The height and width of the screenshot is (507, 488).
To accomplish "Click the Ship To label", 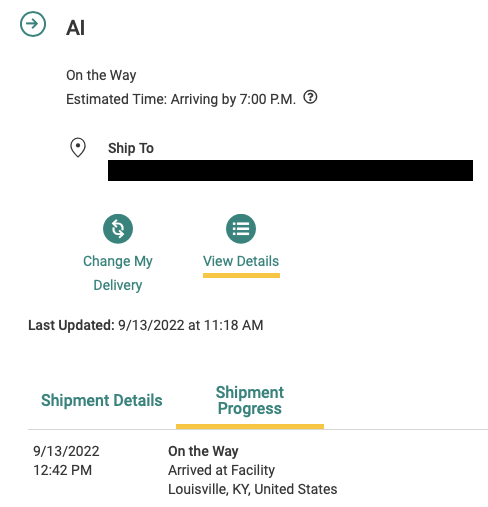I will [x=131, y=148].
